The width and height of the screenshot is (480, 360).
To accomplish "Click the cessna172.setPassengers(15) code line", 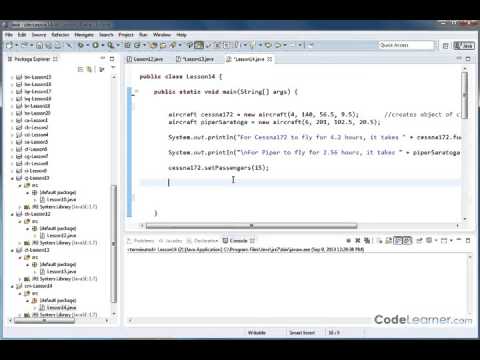I will tap(218, 168).
